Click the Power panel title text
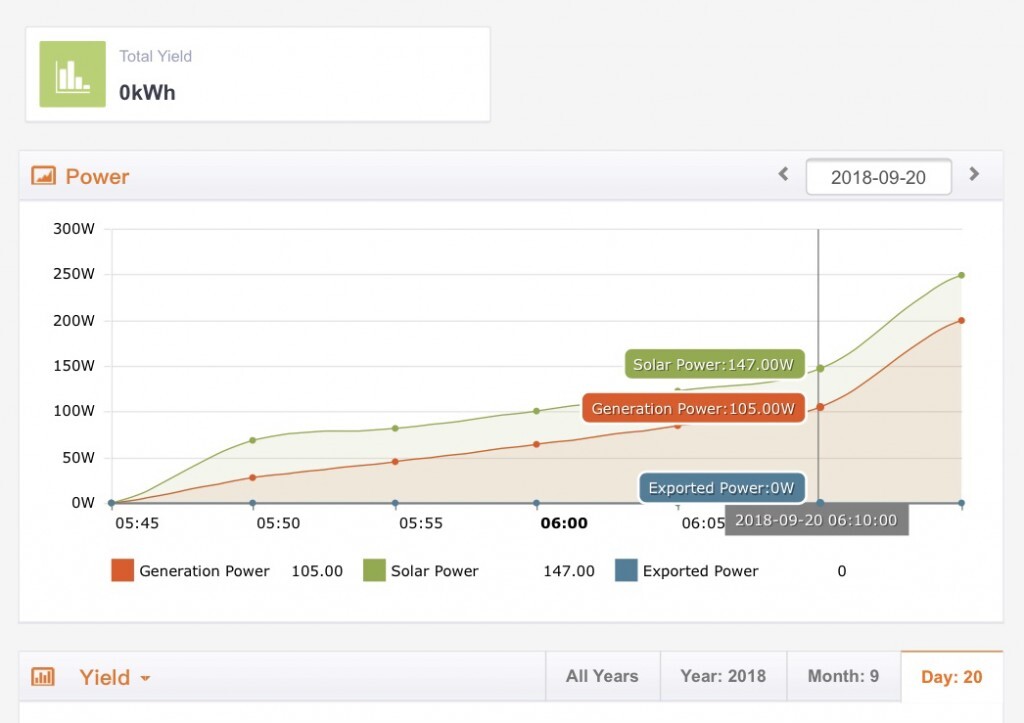Viewport: 1024px width, 723px height. click(x=97, y=177)
